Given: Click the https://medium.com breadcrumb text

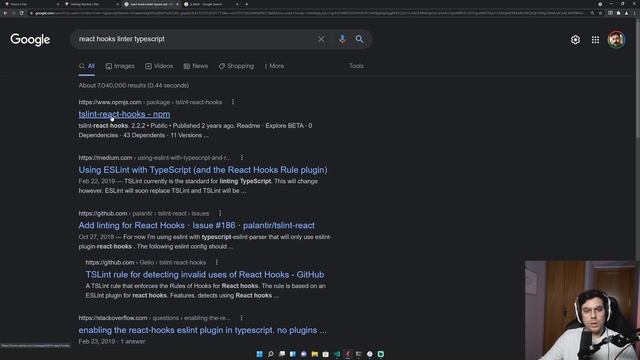Looking at the screenshot, I should click(x=105, y=158).
